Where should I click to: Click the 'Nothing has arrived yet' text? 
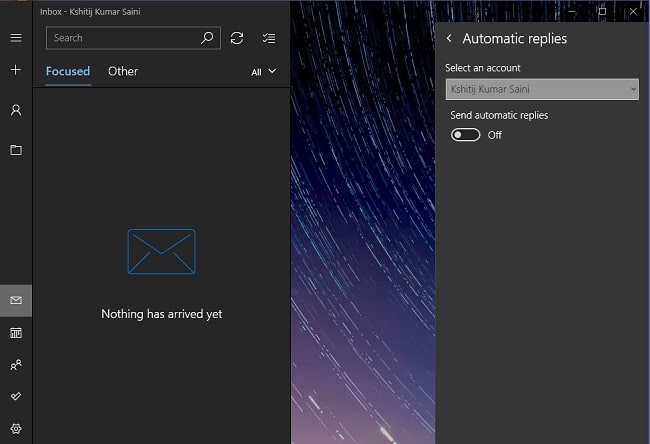162,314
